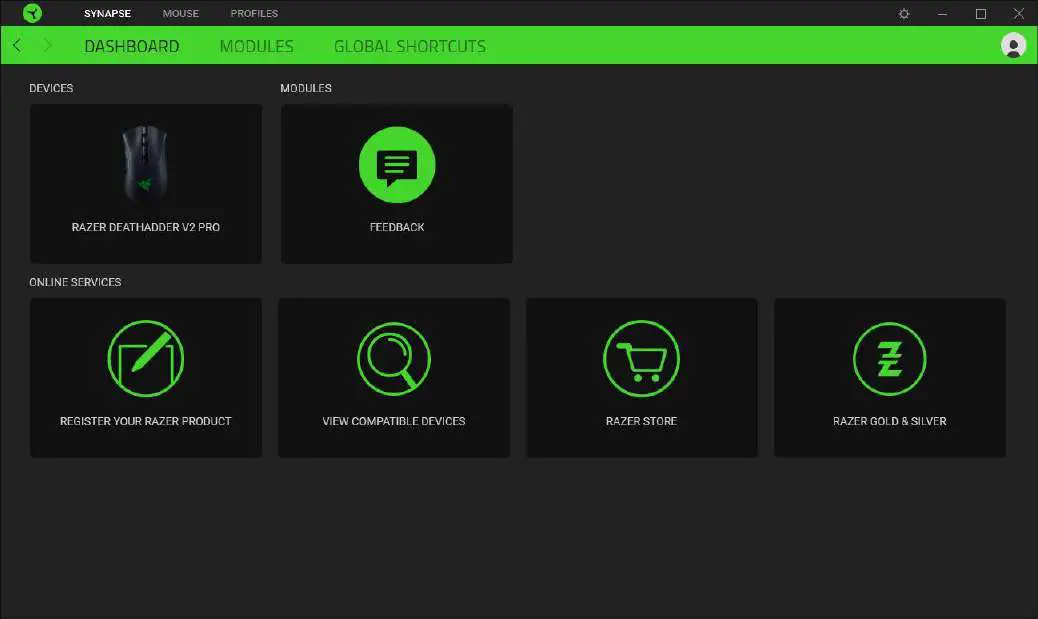The width and height of the screenshot is (1038, 619).
Task: Click the Razer Store shopping cart icon
Action: 641,359
